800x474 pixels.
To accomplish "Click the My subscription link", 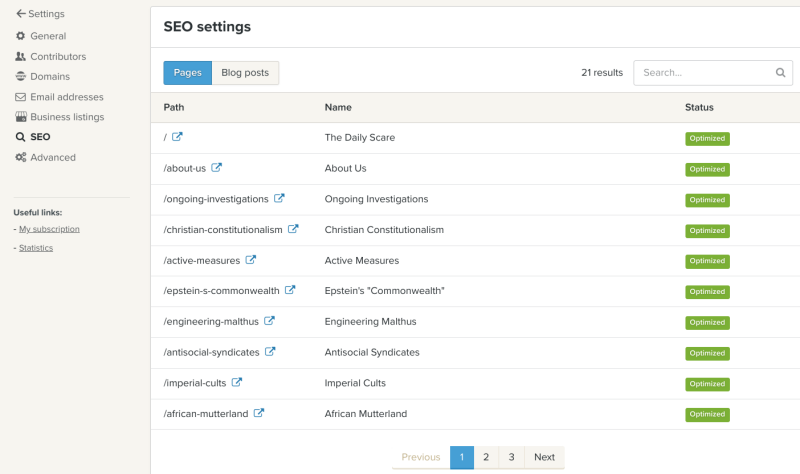I will coord(49,229).
